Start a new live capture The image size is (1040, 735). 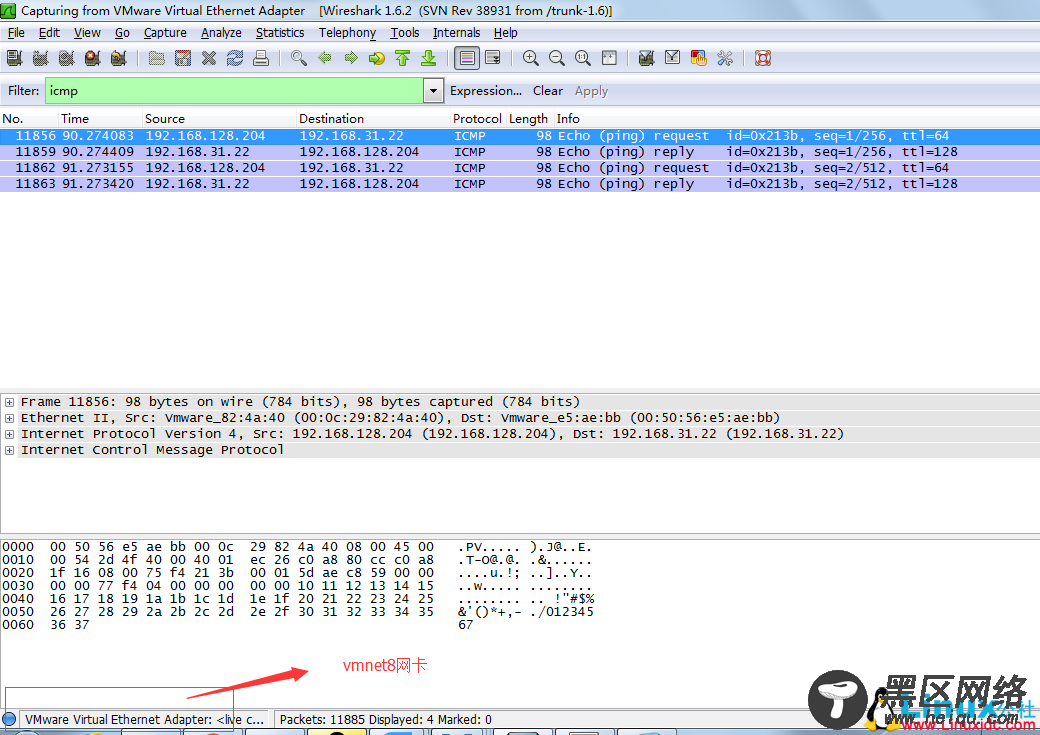click(66, 58)
